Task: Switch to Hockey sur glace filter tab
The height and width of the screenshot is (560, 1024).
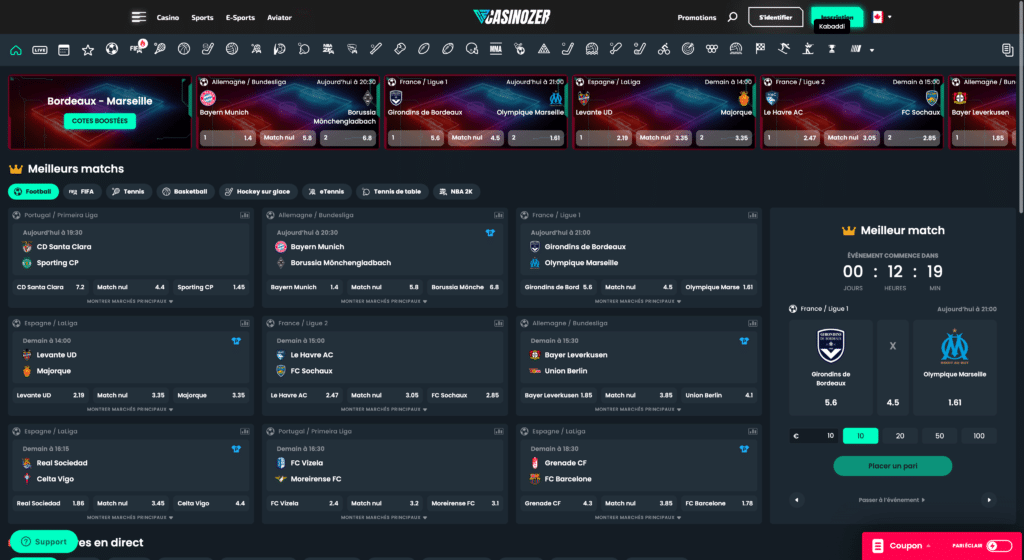Action: [x=259, y=192]
